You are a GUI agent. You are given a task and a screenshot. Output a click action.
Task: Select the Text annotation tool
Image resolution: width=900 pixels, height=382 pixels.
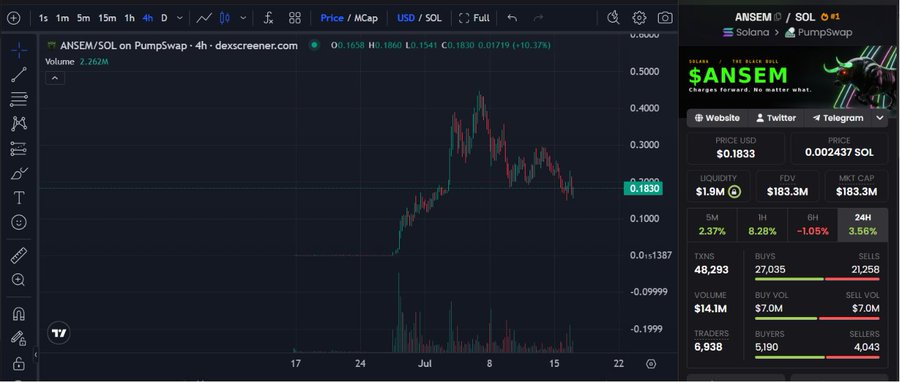pos(19,198)
